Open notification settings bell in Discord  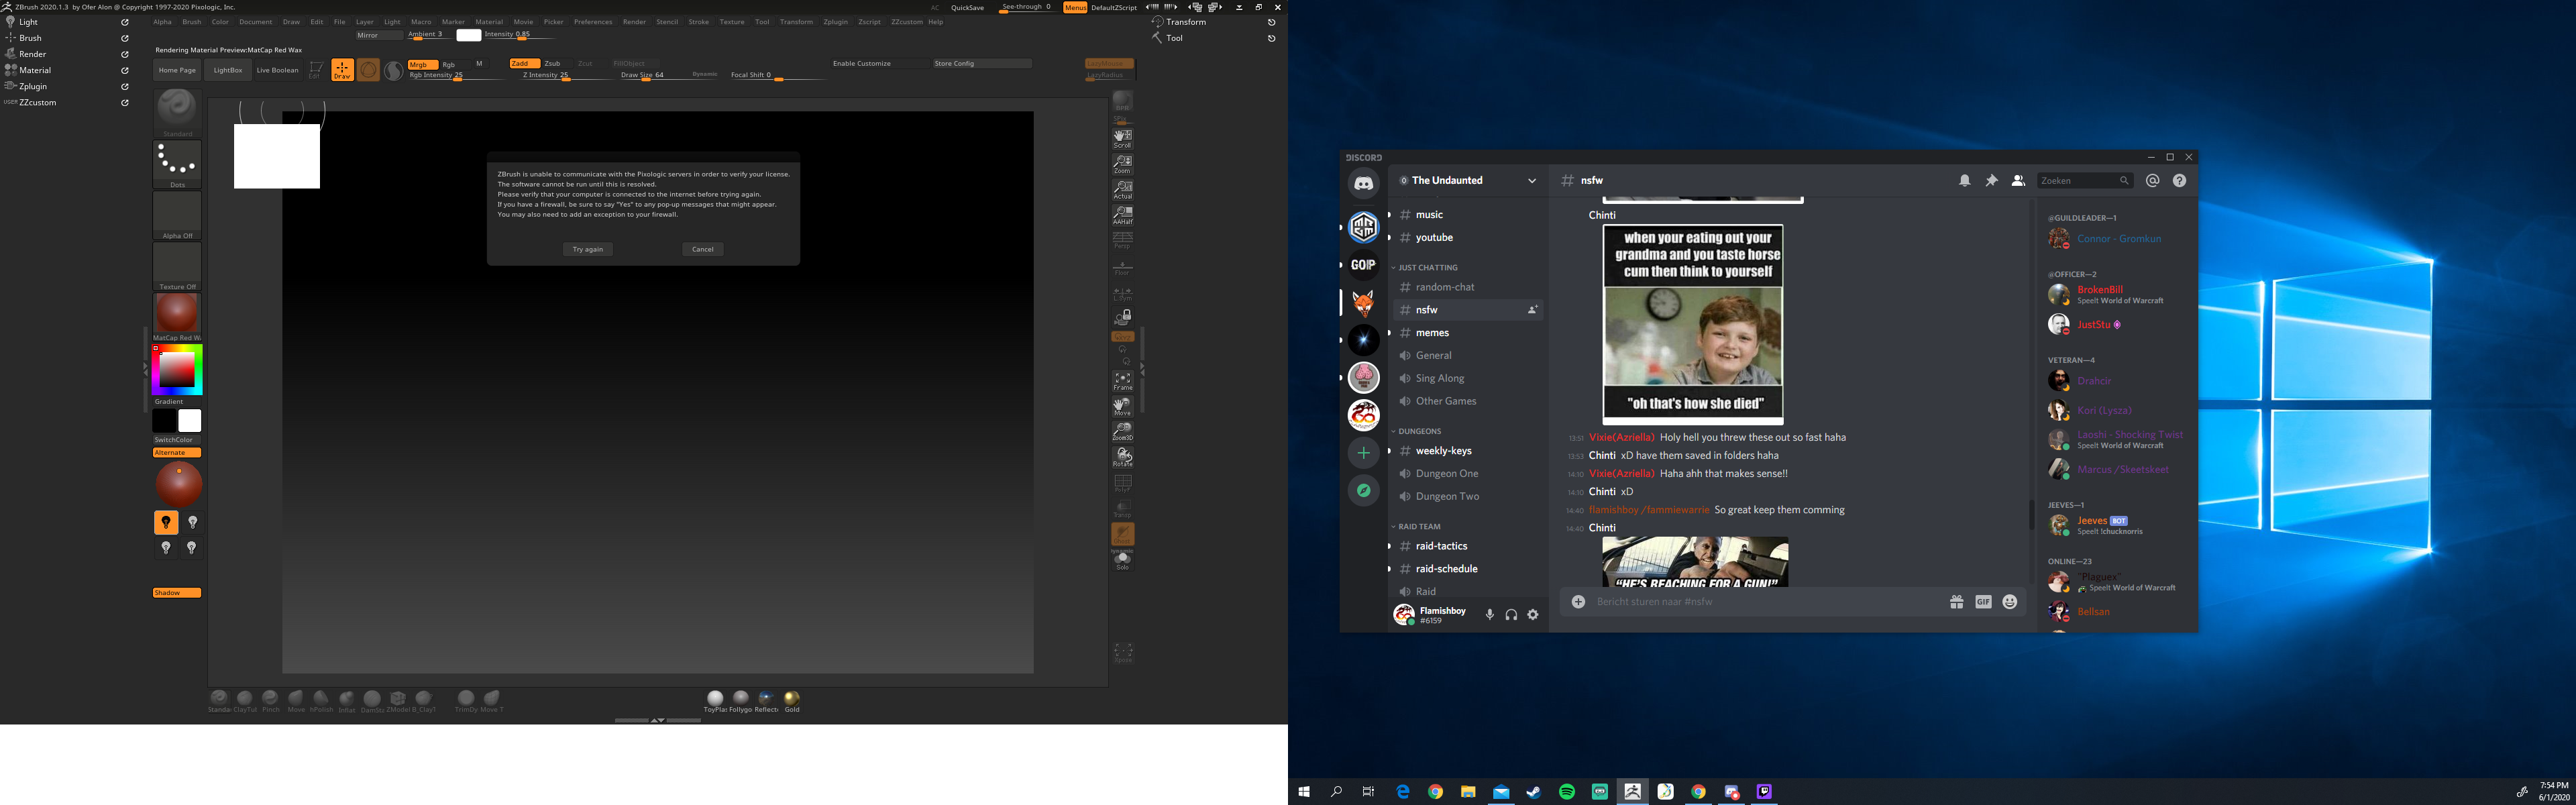pyautogui.click(x=1964, y=181)
